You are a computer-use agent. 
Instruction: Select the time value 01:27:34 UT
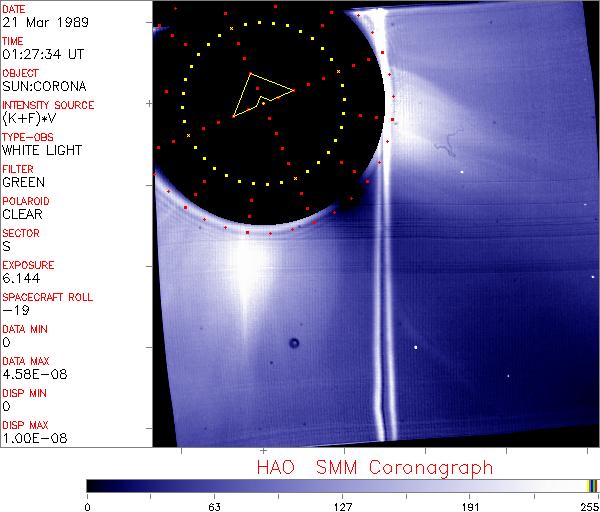[40, 54]
